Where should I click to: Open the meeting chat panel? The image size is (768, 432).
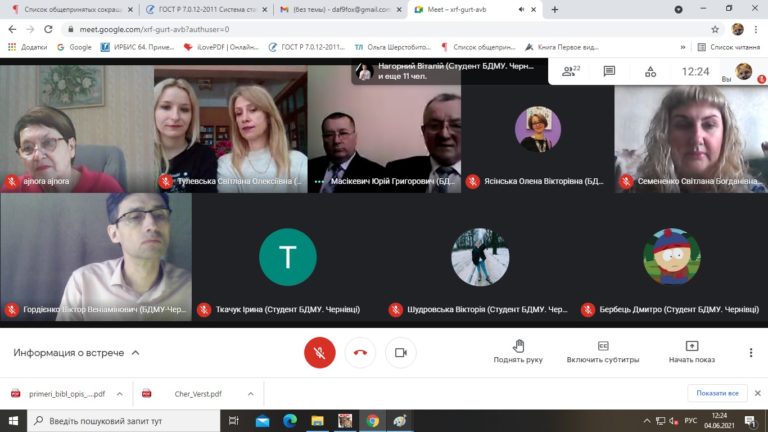609,72
